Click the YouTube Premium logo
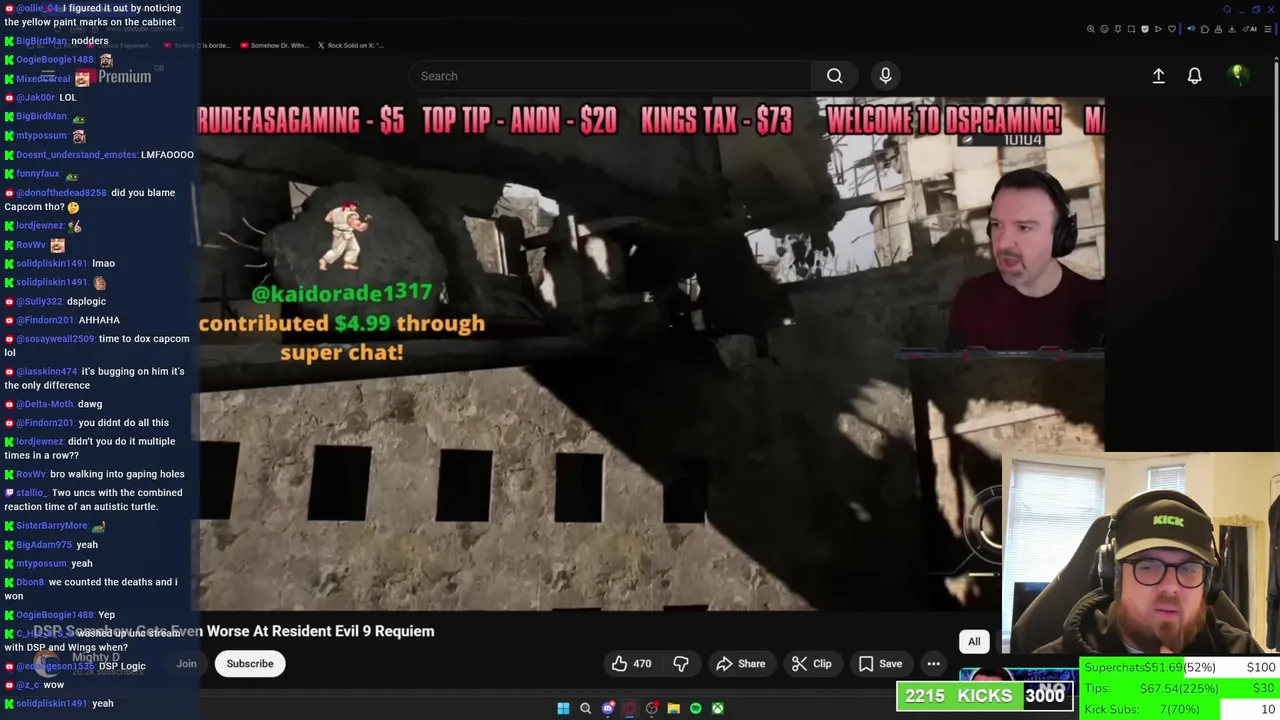 coord(113,77)
